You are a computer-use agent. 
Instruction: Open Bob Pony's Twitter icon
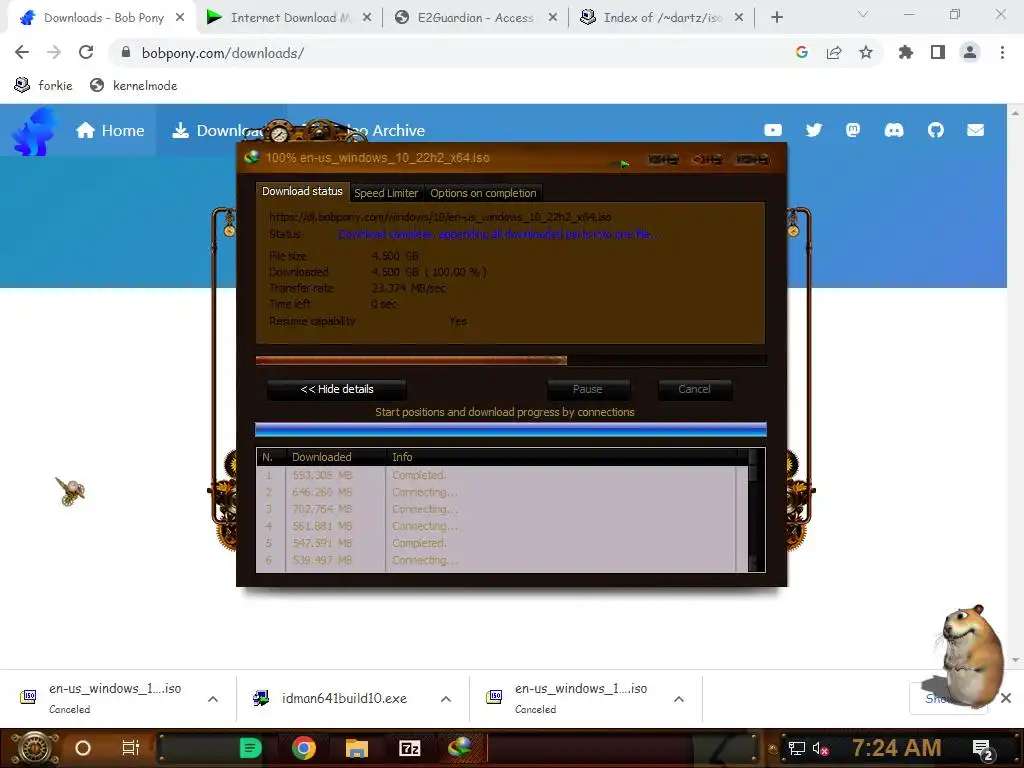coord(814,130)
